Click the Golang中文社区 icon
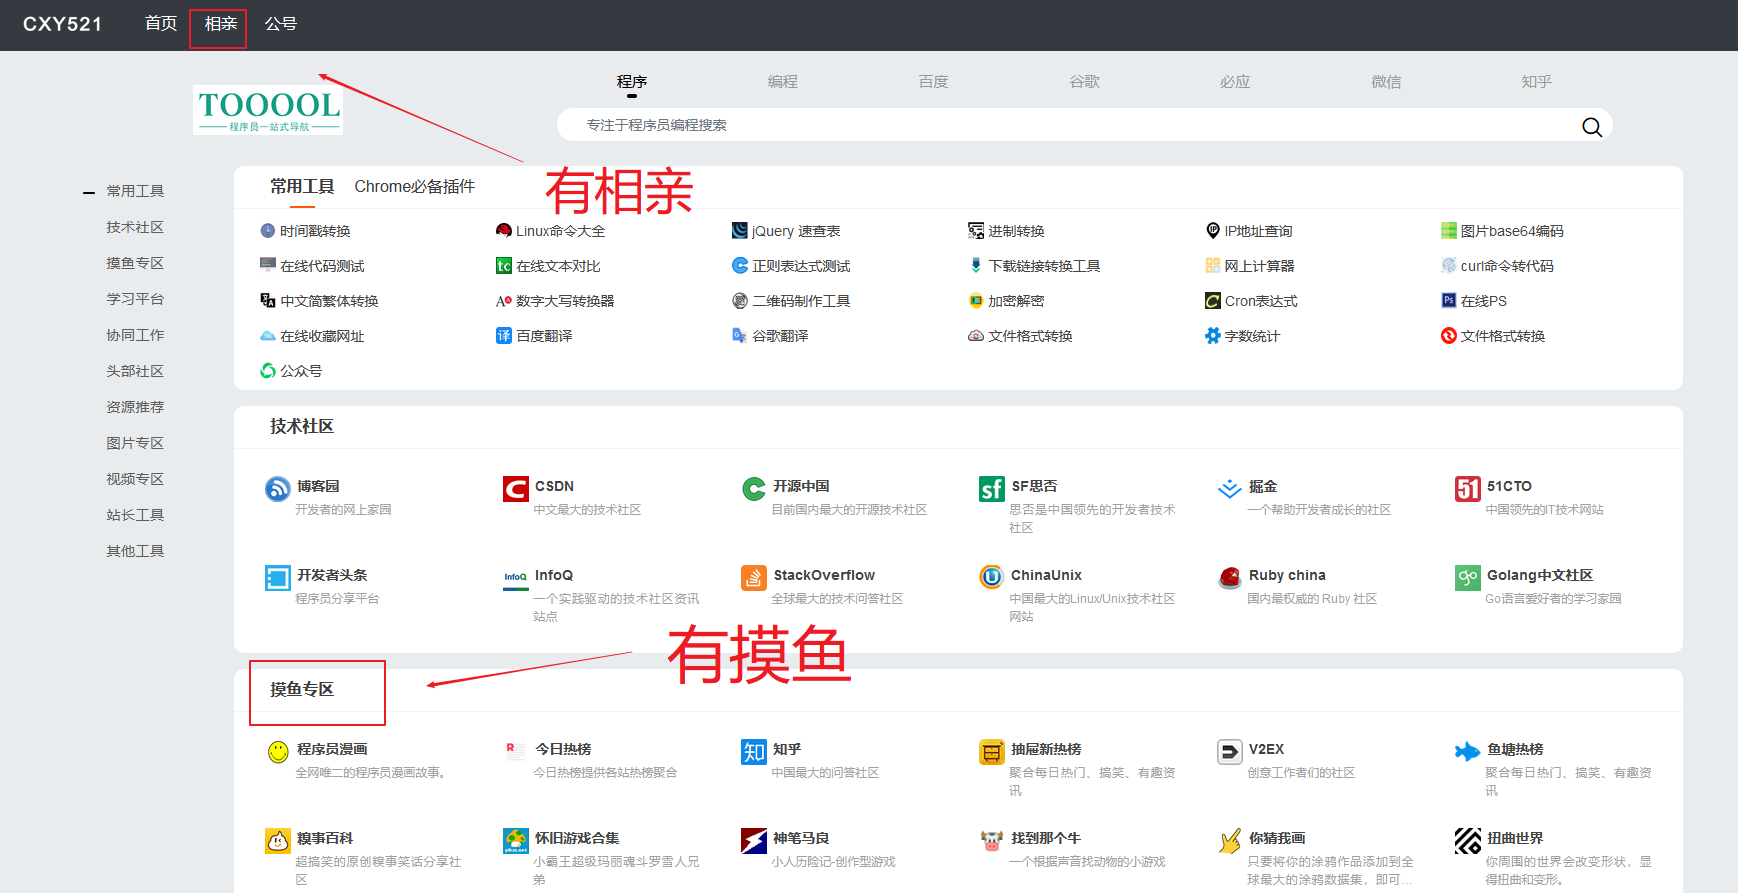The image size is (1738, 893). click(1467, 578)
